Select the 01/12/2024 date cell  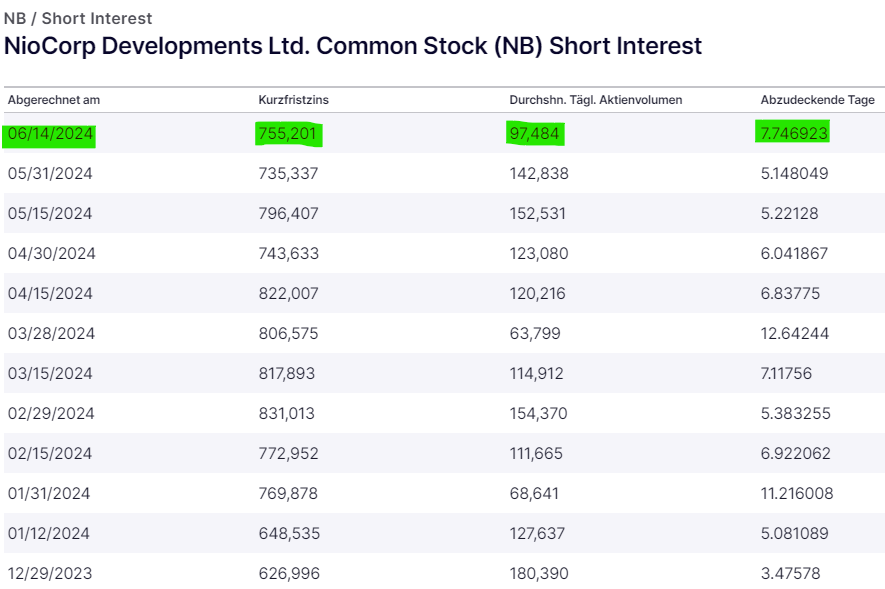pos(50,534)
